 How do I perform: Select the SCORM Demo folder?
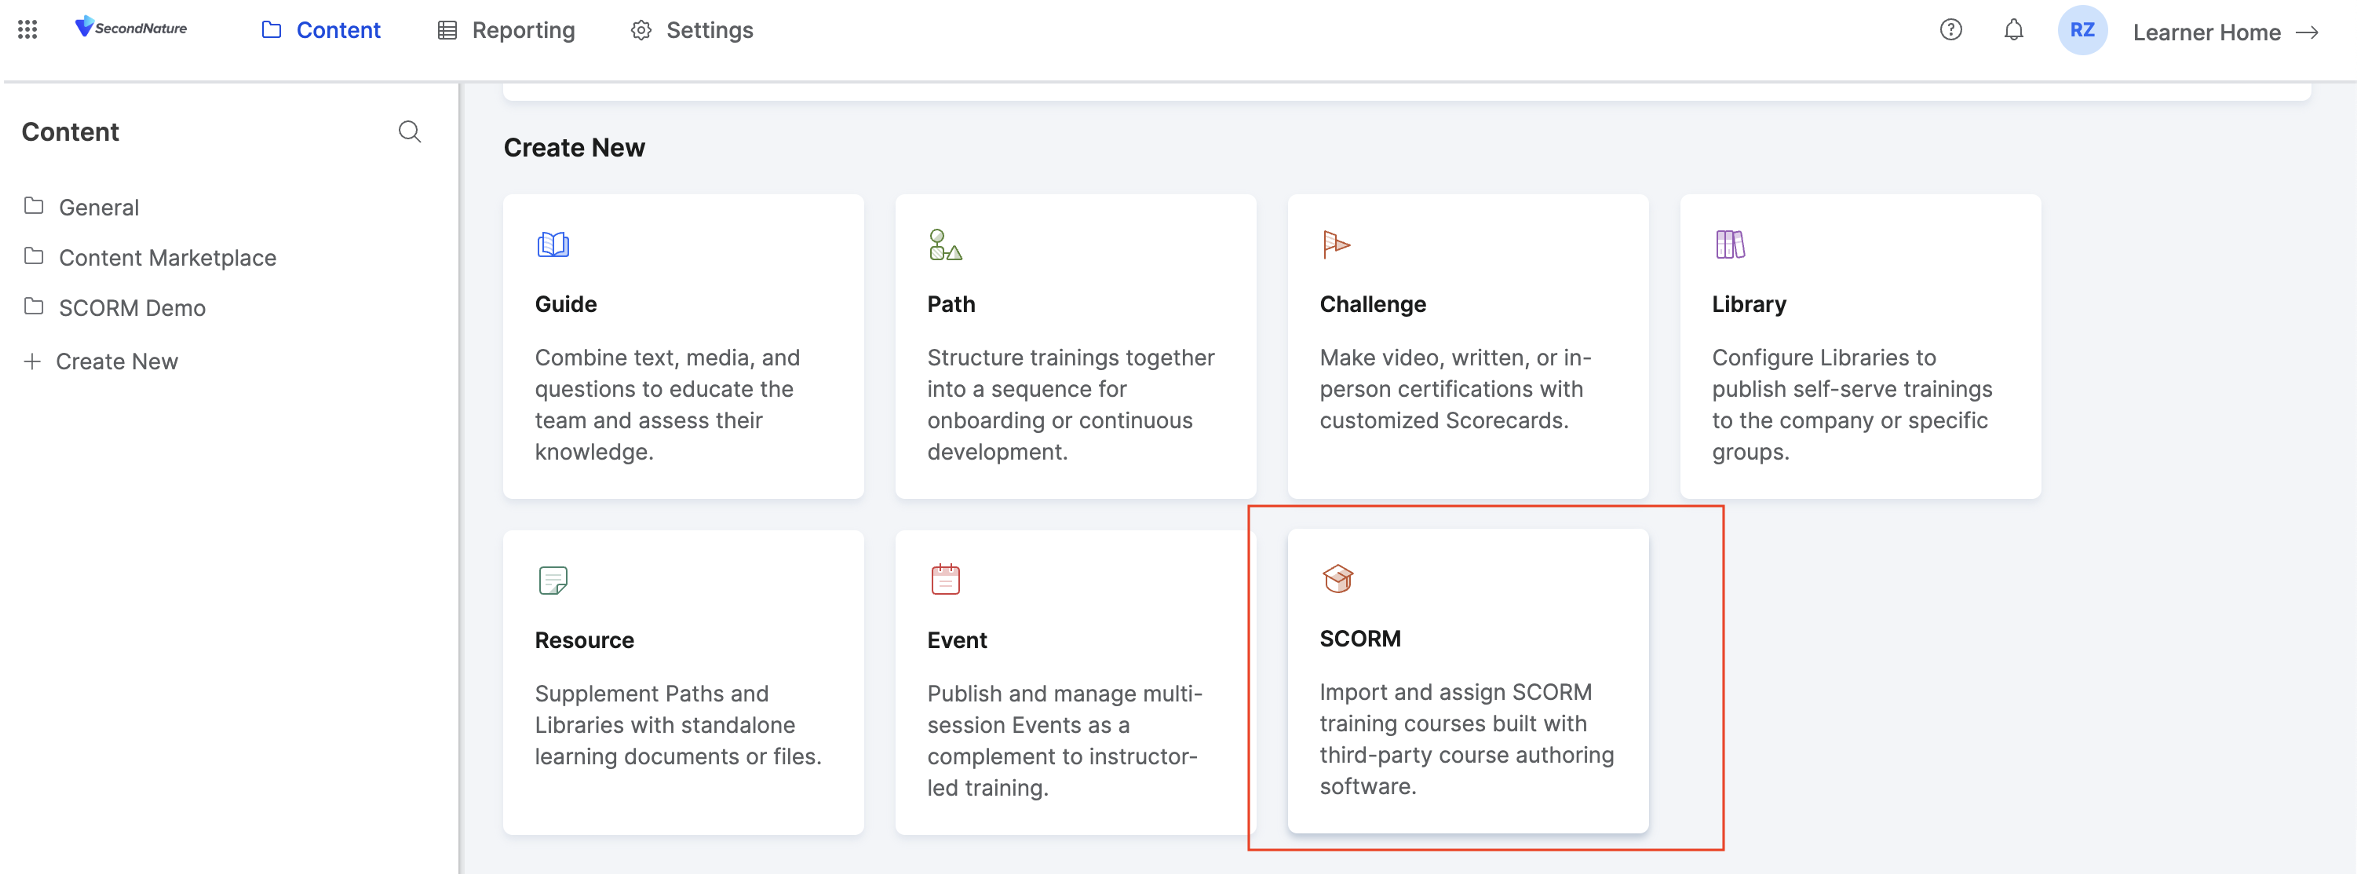(132, 308)
